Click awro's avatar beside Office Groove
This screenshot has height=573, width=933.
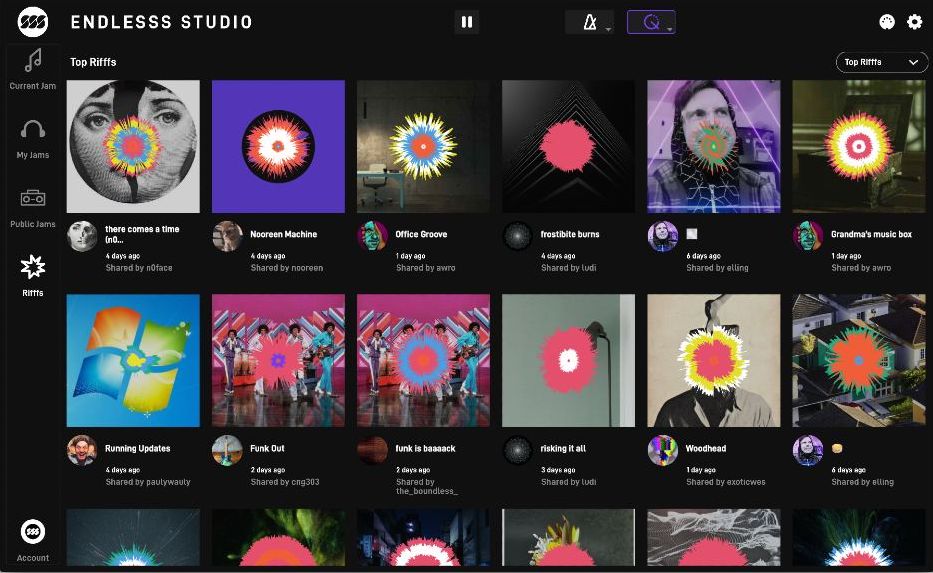pyautogui.click(x=372, y=236)
